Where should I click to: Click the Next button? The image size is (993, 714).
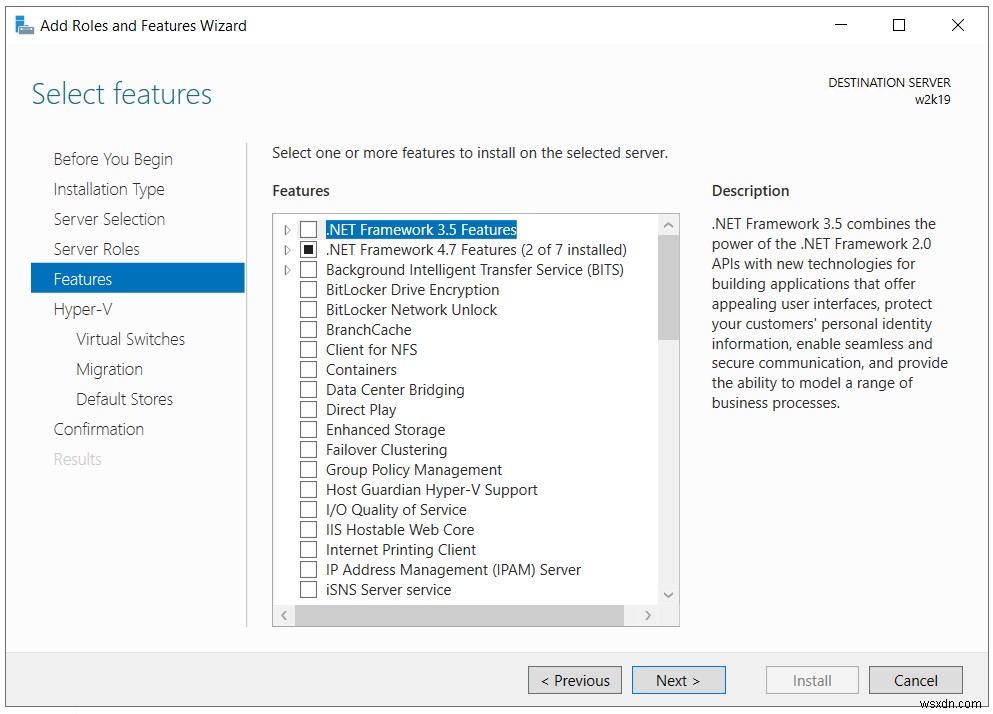678,679
